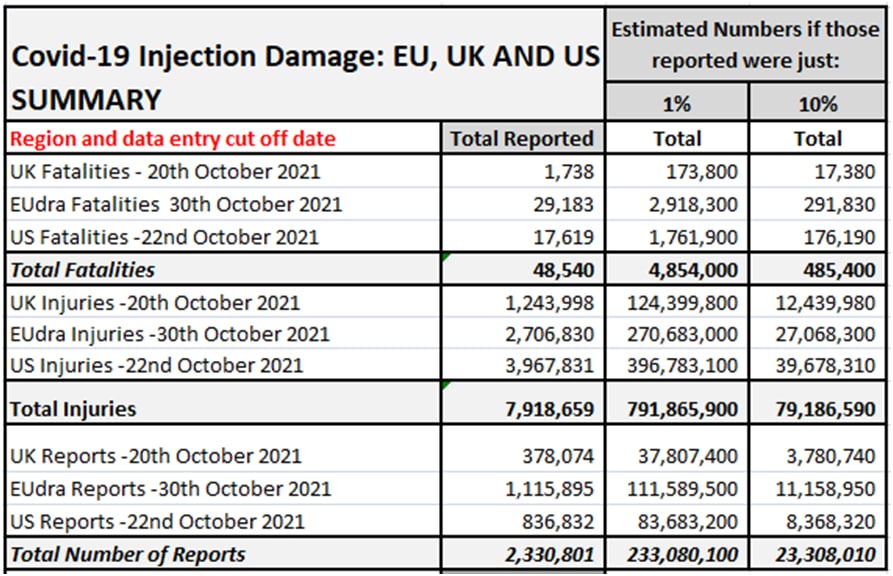Screen dimensions: 893x576
Task: Click the "Total Number of Reports" row label
Action: (127, 554)
